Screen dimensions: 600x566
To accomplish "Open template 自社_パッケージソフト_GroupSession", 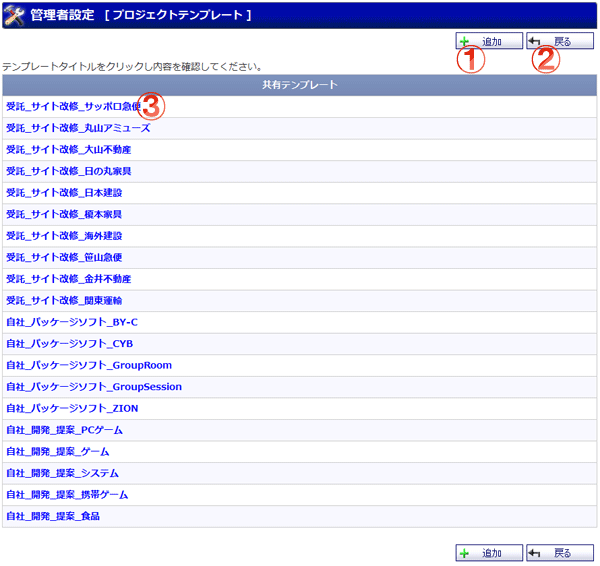I will [94, 387].
